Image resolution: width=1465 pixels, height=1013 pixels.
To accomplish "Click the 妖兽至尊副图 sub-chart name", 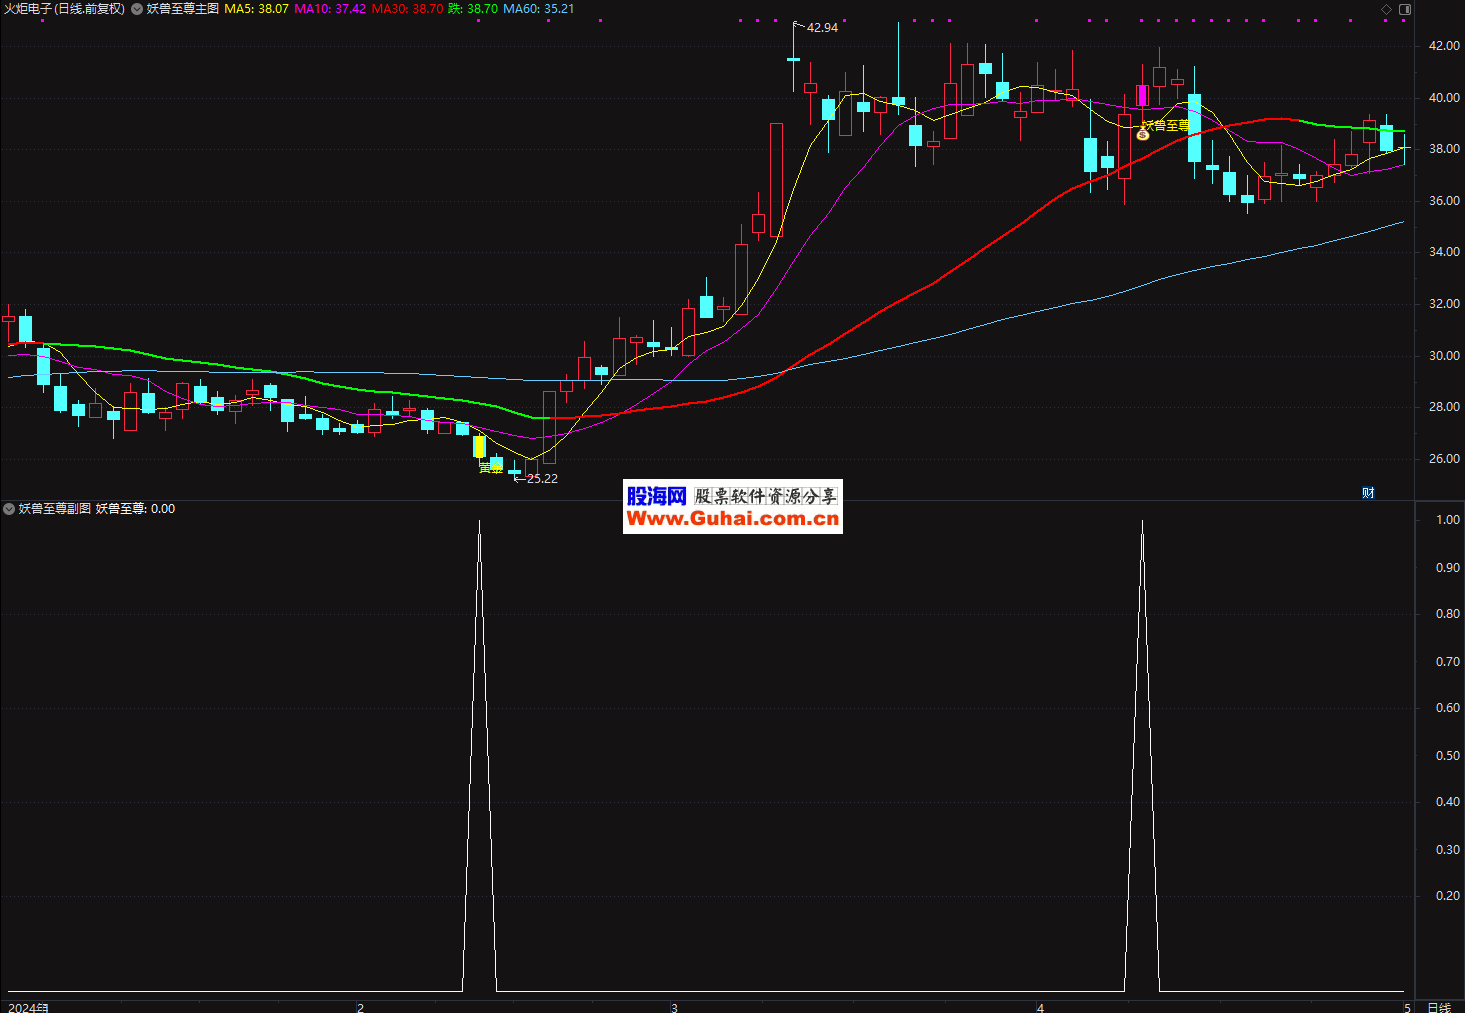I will click(x=55, y=508).
